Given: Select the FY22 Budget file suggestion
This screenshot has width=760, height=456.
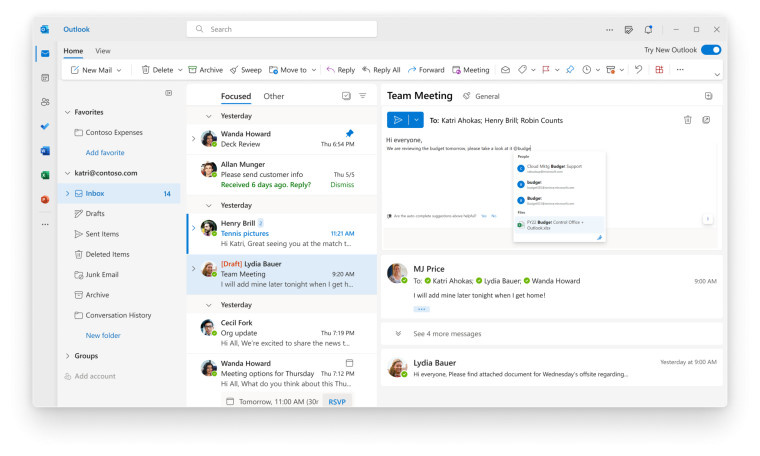Looking at the screenshot, I should 559,225.
